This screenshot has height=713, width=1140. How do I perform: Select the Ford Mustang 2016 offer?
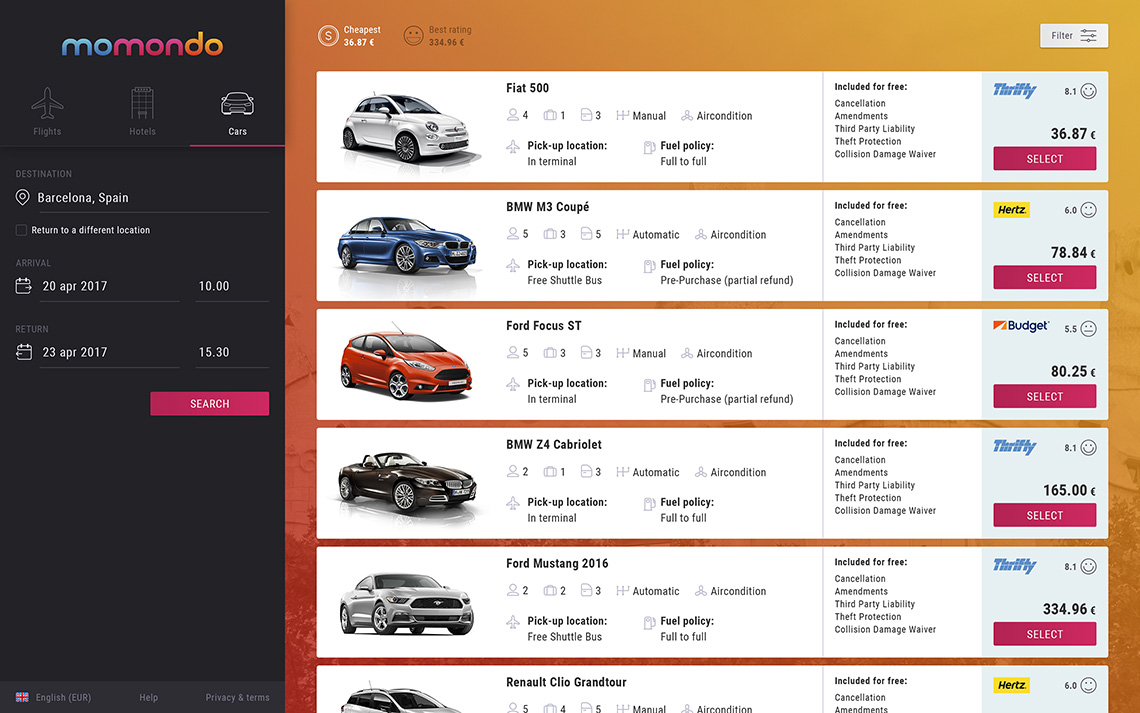tap(1045, 634)
